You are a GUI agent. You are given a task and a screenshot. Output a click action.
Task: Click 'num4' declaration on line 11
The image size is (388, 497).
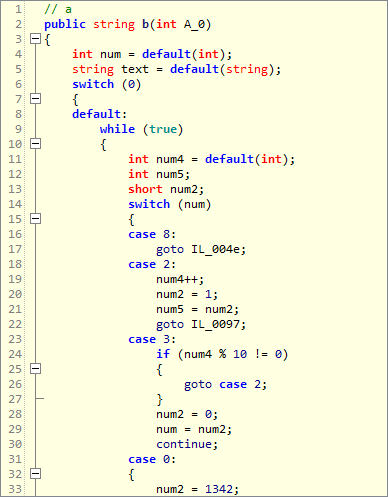click(170, 159)
